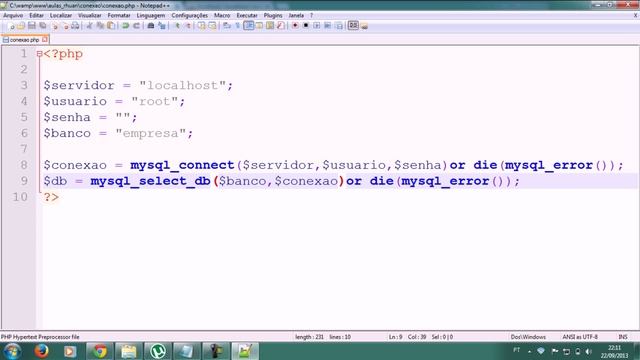Viewport: 640px width, 360px height.
Task: Toggle synchronize vertical scrolling icon
Action: (x=202, y=26)
